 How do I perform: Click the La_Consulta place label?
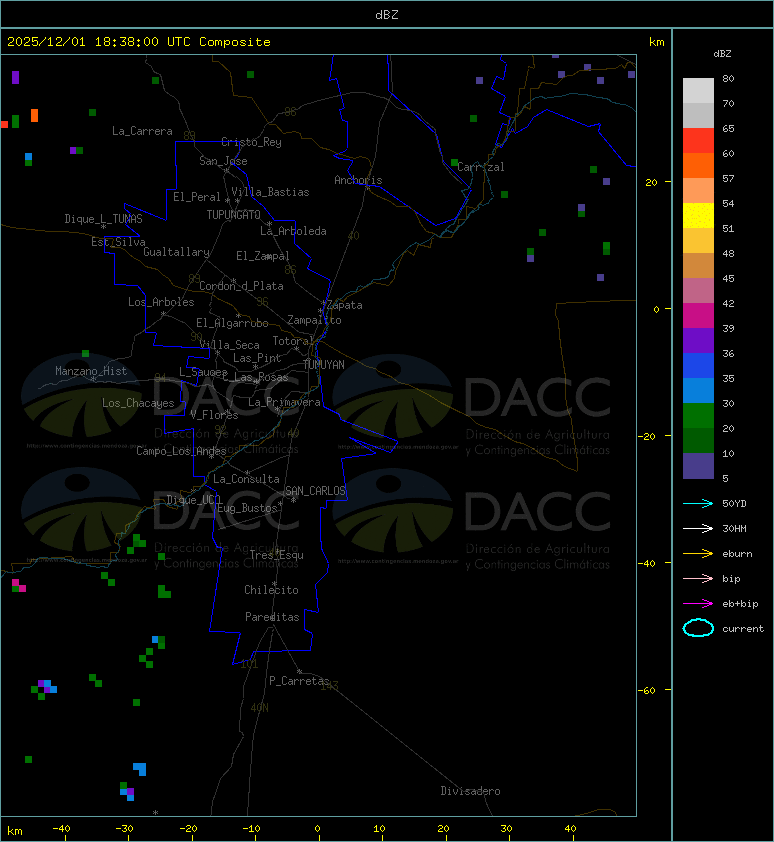(x=247, y=479)
